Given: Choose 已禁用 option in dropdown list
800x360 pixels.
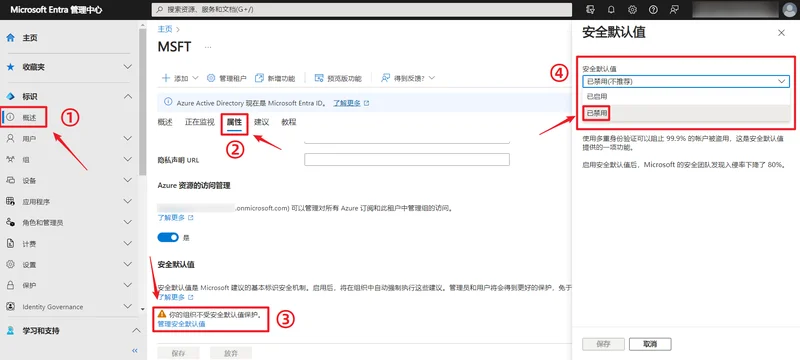Looking at the screenshot, I should [x=686, y=113].
